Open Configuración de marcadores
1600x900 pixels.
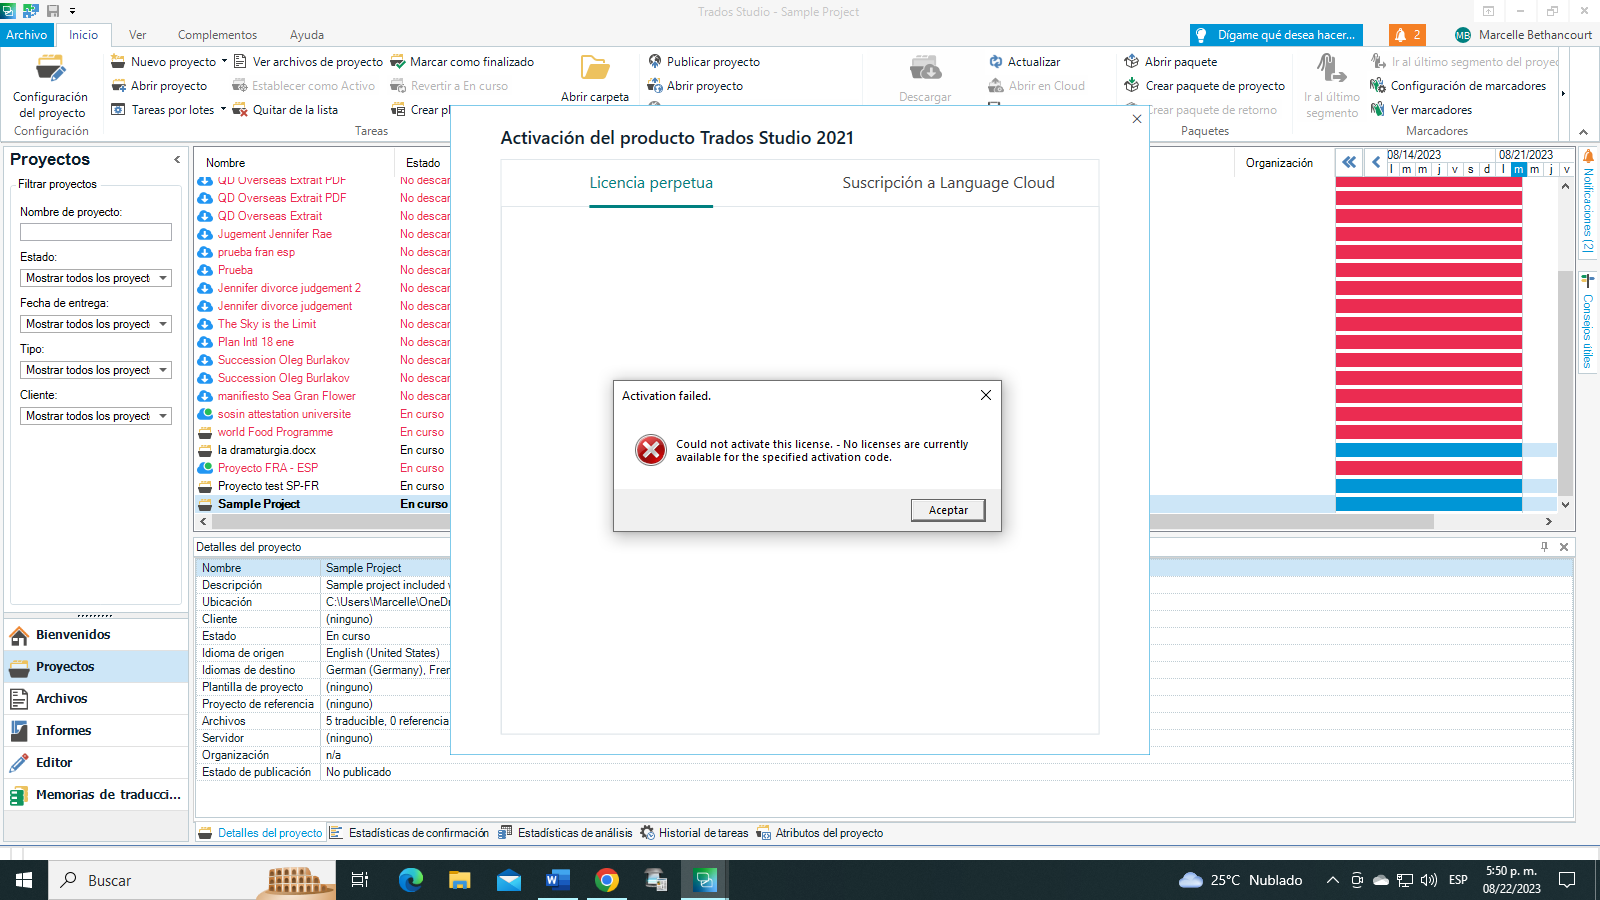point(1458,86)
